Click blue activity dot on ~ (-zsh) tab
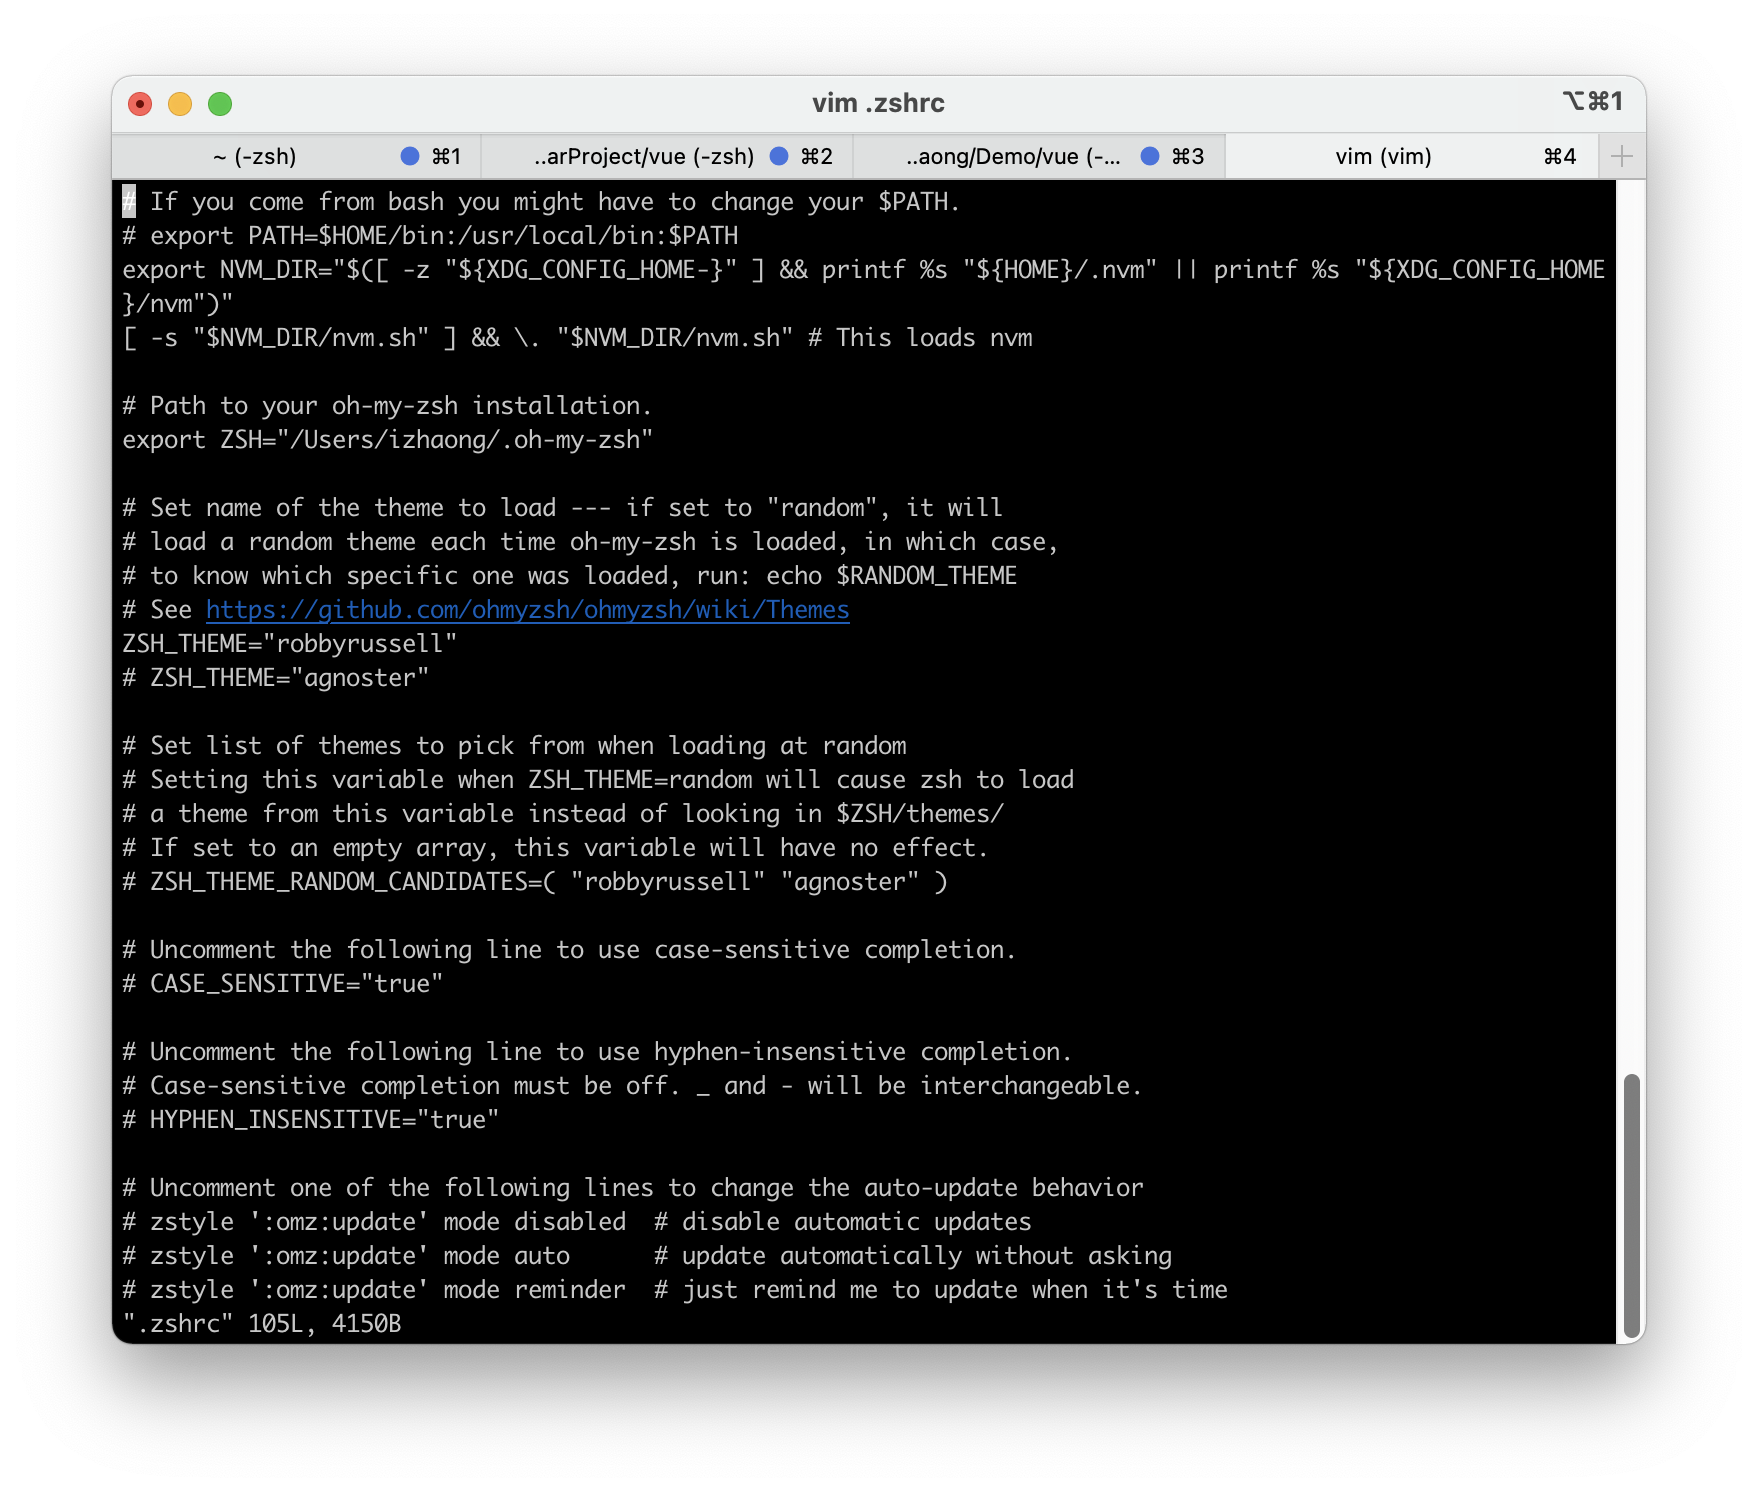The height and width of the screenshot is (1492, 1758). tap(409, 156)
